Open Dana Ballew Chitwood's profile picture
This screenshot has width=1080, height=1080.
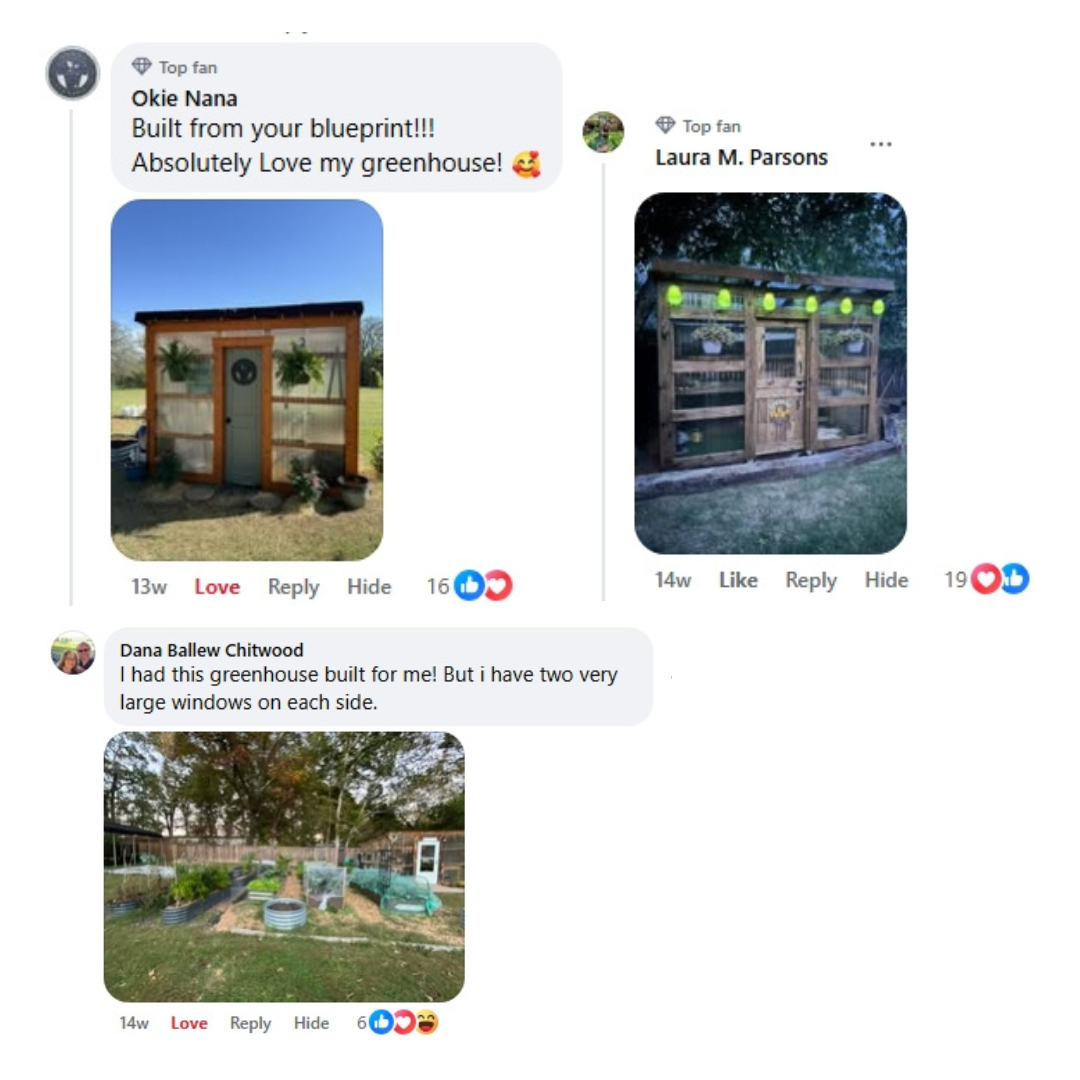(x=73, y=652)
